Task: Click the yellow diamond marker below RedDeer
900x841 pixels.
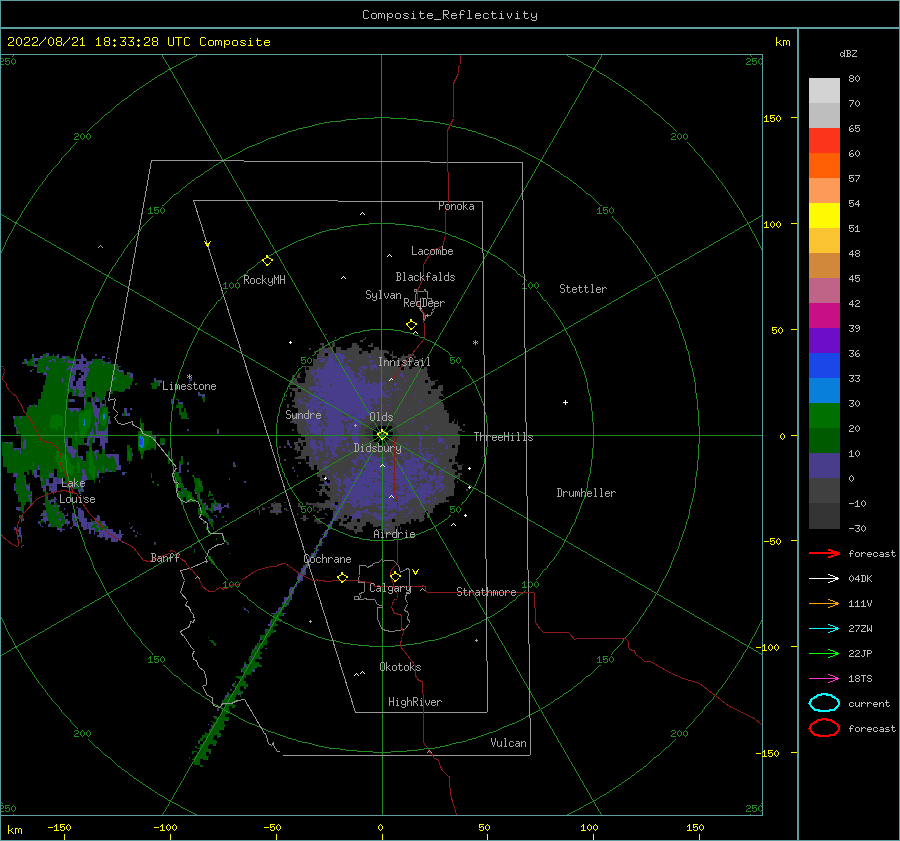Action: (x=411, y=325)
